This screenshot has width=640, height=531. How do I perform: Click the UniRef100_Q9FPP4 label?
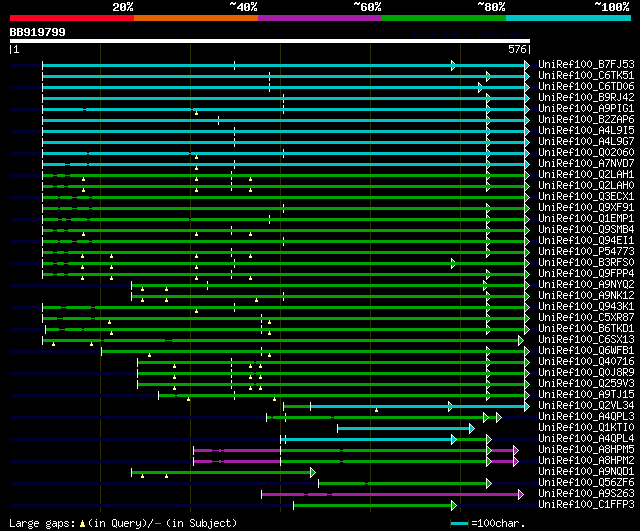(x=586, y=273)
